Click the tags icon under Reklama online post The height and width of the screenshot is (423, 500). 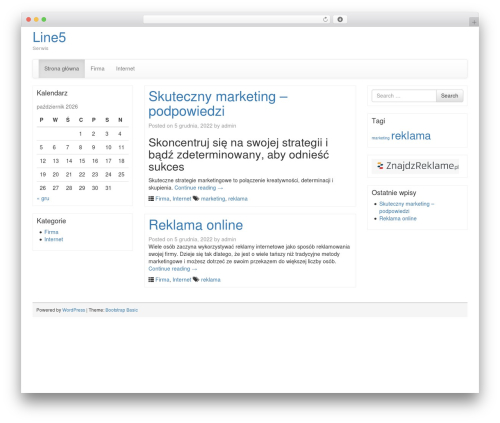click(196, 280)
